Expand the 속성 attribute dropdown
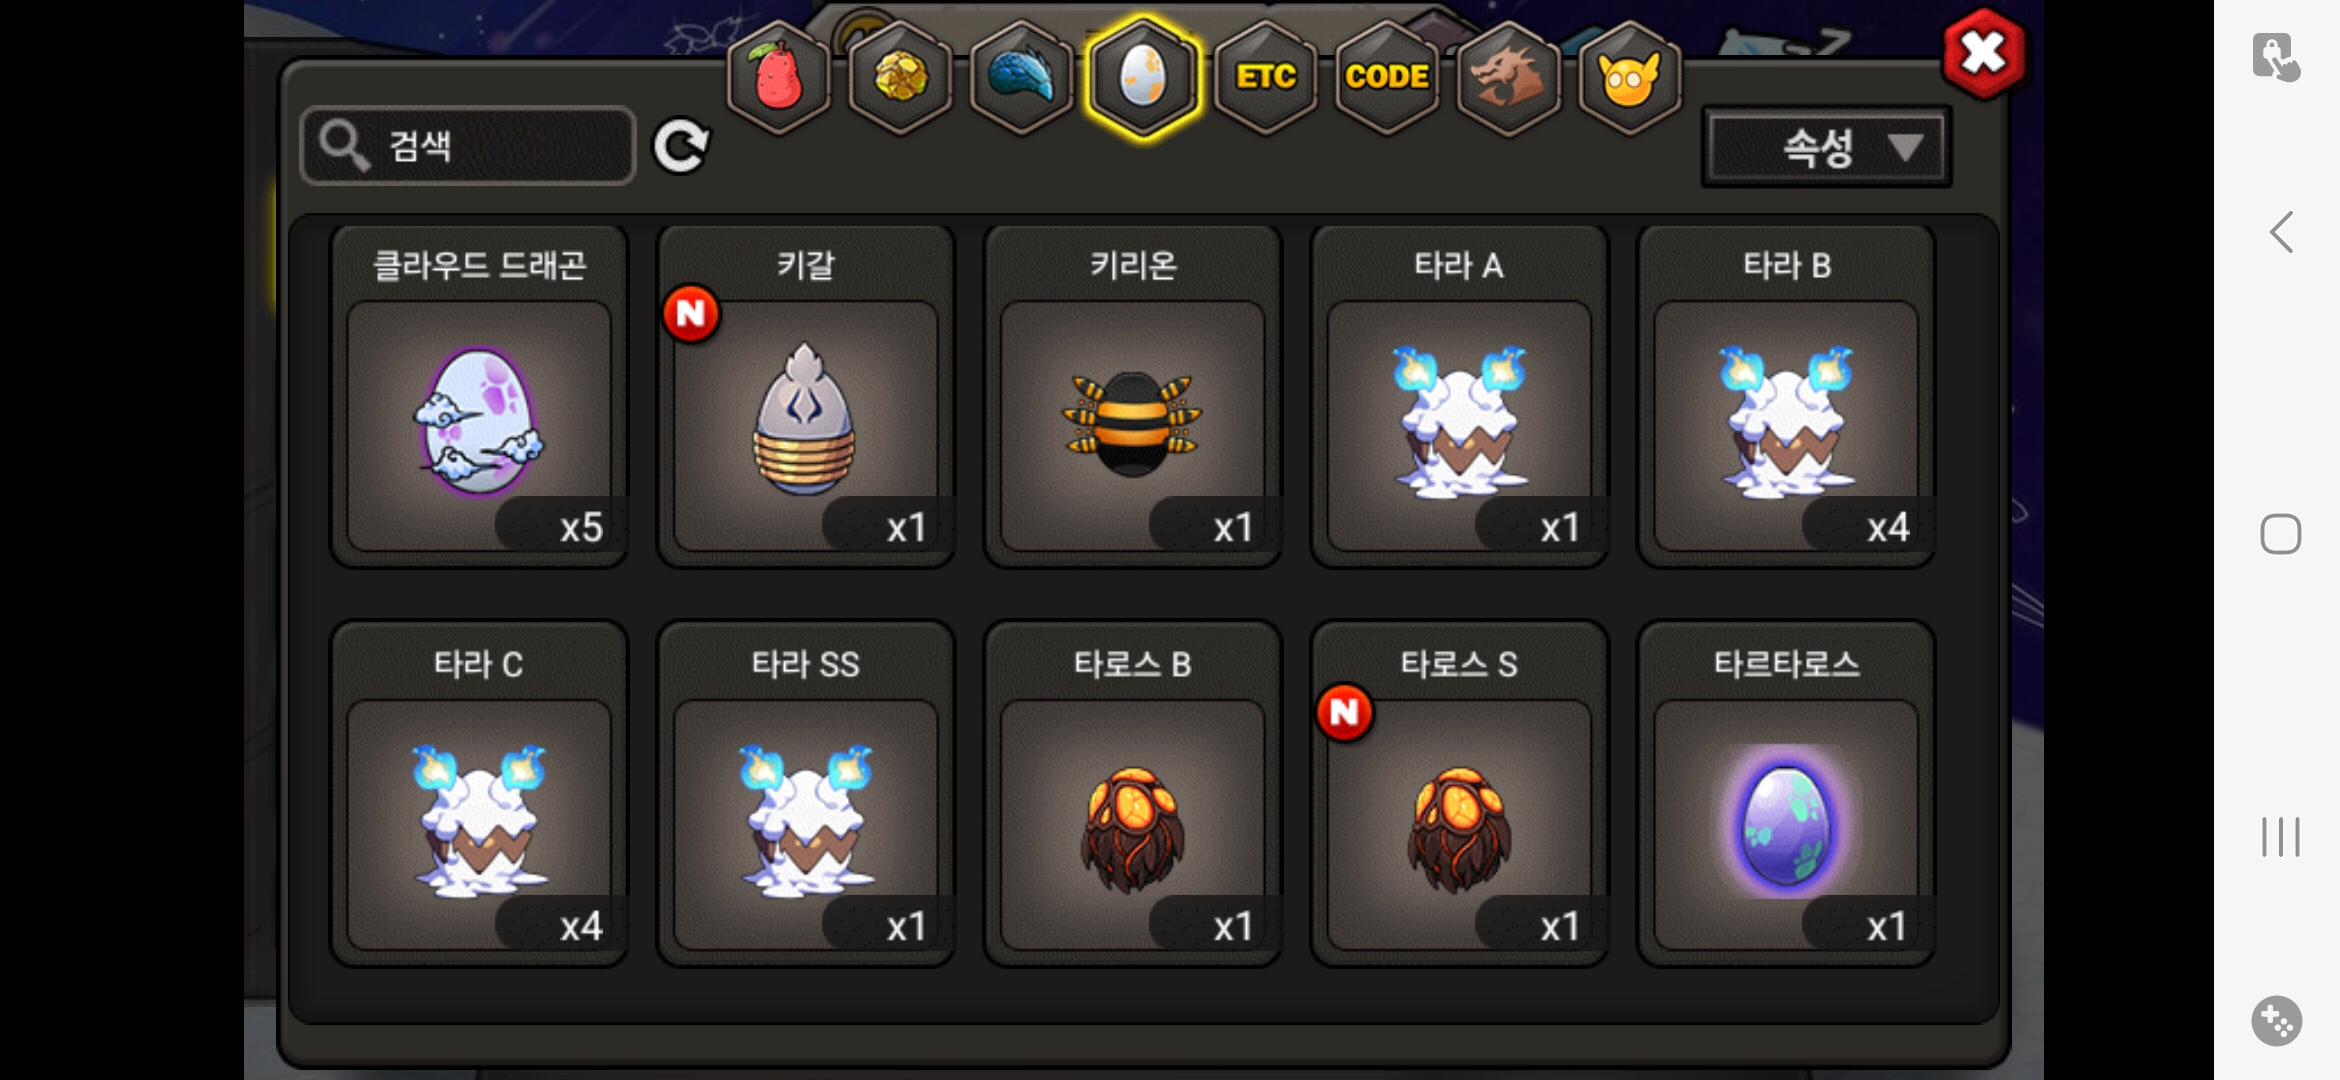2340x1080 pixels. [1827, 147]
